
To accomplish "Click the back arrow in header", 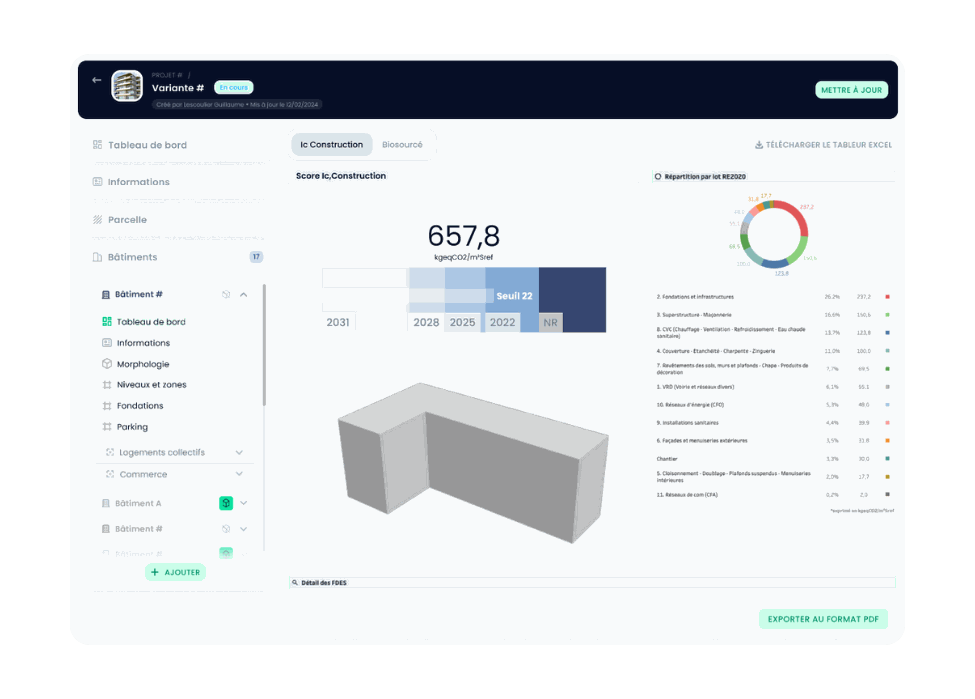I will [96, 80].
